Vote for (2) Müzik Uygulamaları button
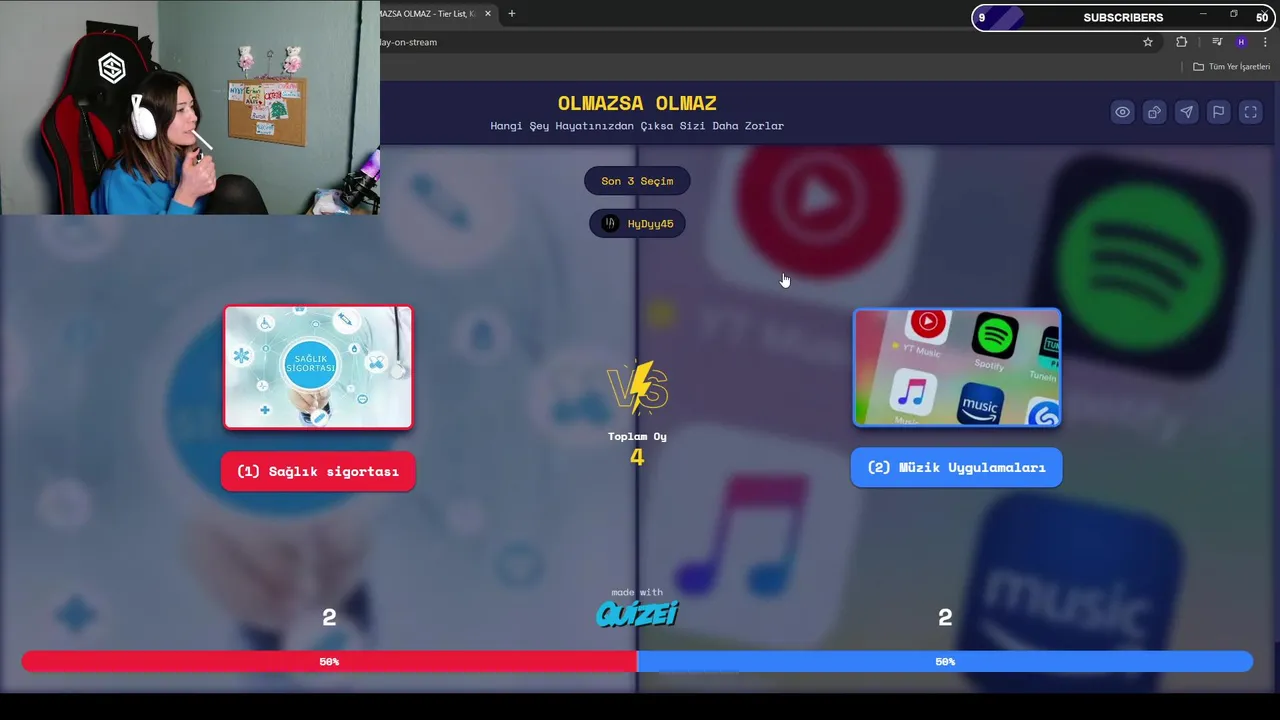 coord(956,467)
